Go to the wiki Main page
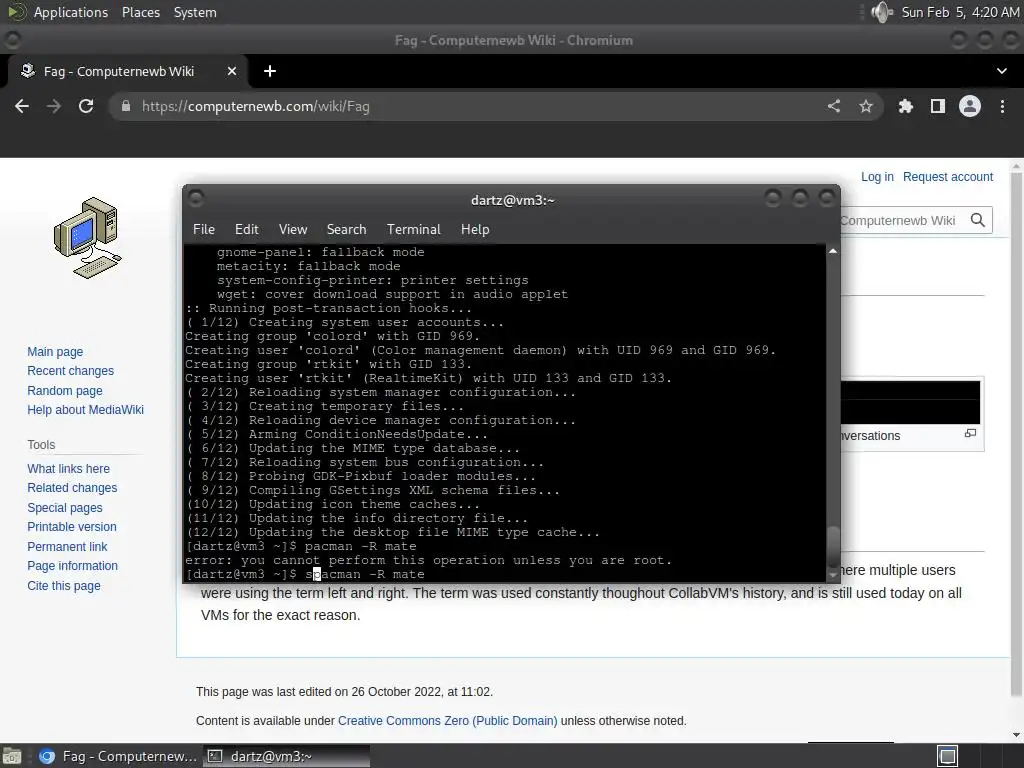This screenshot has width=1024, height=768. tap(55, 351)
